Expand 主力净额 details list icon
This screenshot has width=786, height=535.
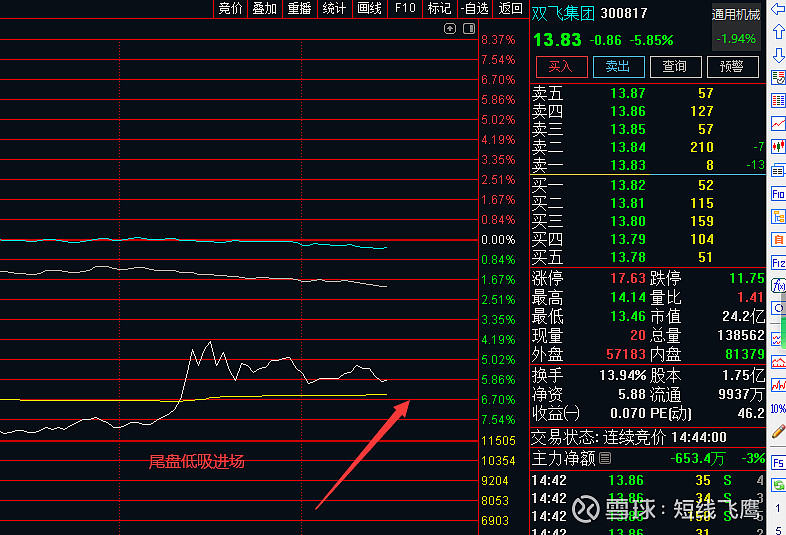tap(605, 458)
